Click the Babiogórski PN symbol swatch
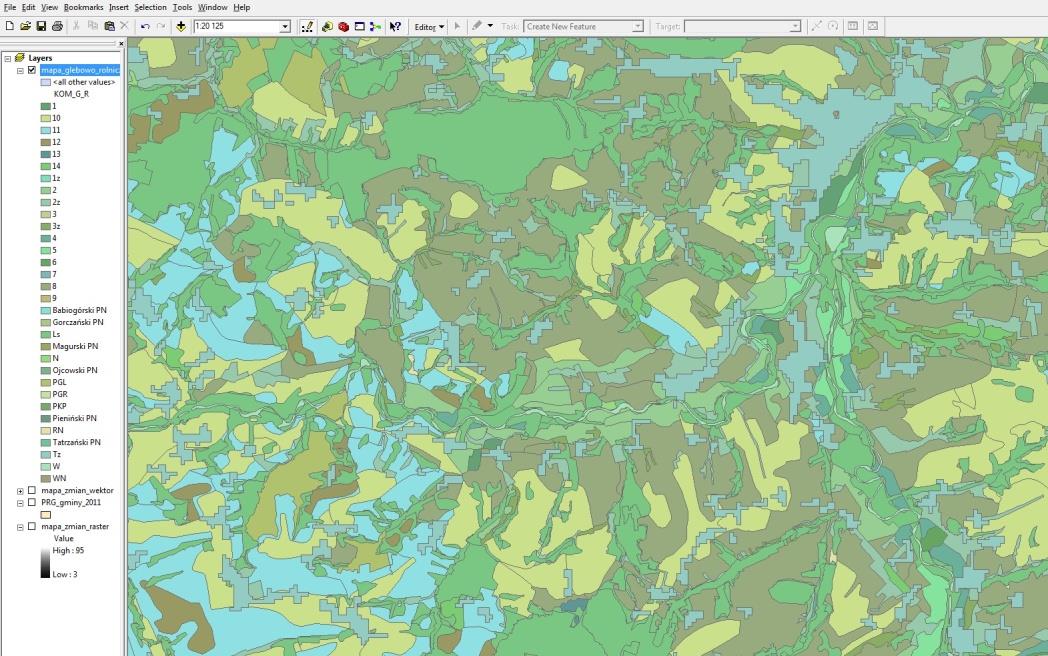The width and height of the screenshot is (1048, 656). pyautogui.click(x=45, y=310)
